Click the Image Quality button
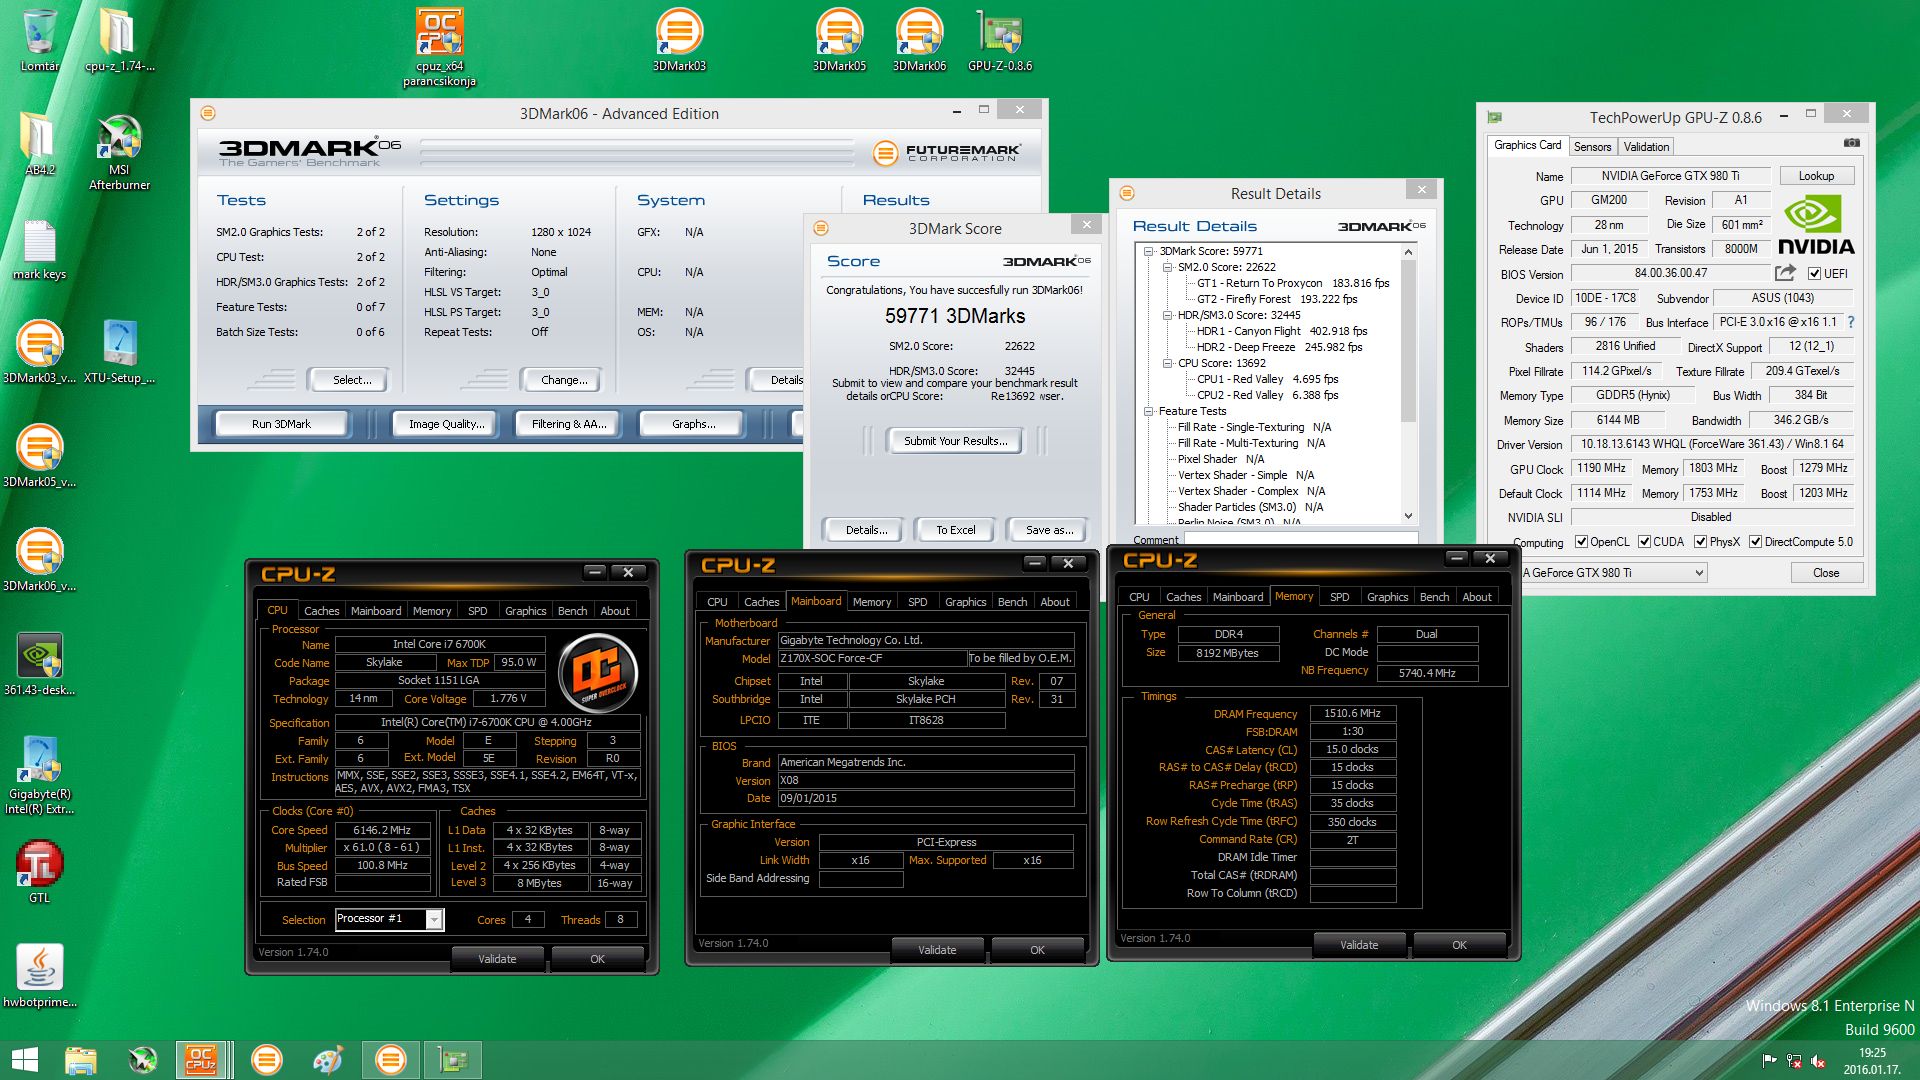The image size is (1920, 1080). click(446, 424)
